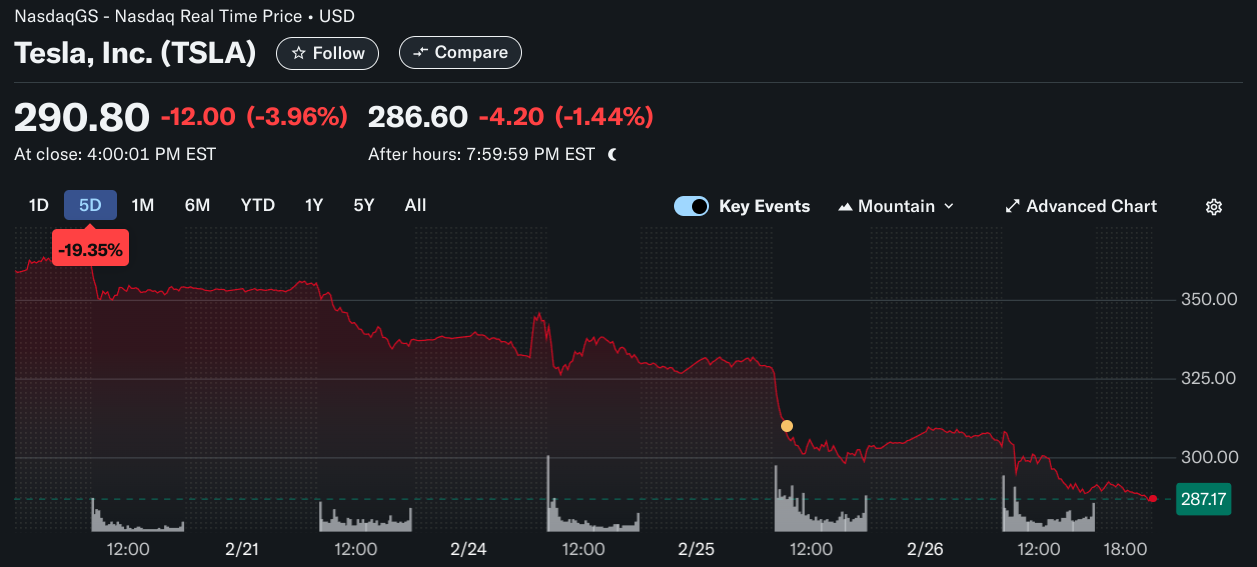Image resolution: width=1257 pixels, height=567 pixels.
Task: Click the 2/24 date label on axis
Action: (468, 549)
